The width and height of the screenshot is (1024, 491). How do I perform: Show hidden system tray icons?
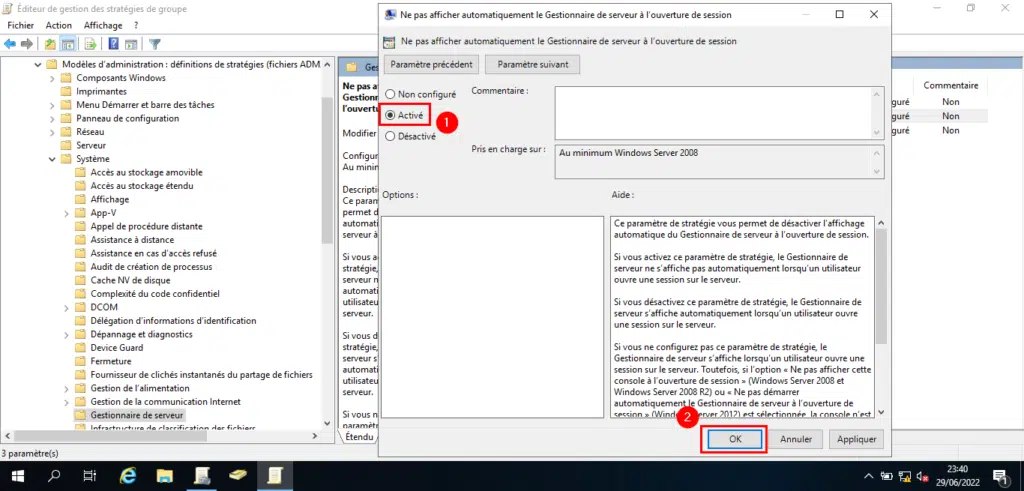point(869,476)
